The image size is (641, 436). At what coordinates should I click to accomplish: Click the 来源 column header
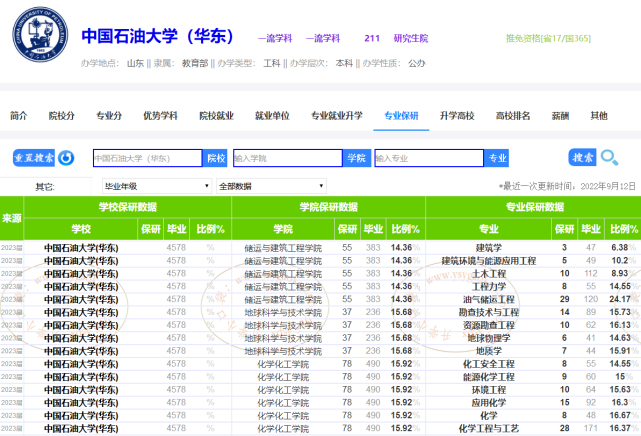tap(11, 218)
